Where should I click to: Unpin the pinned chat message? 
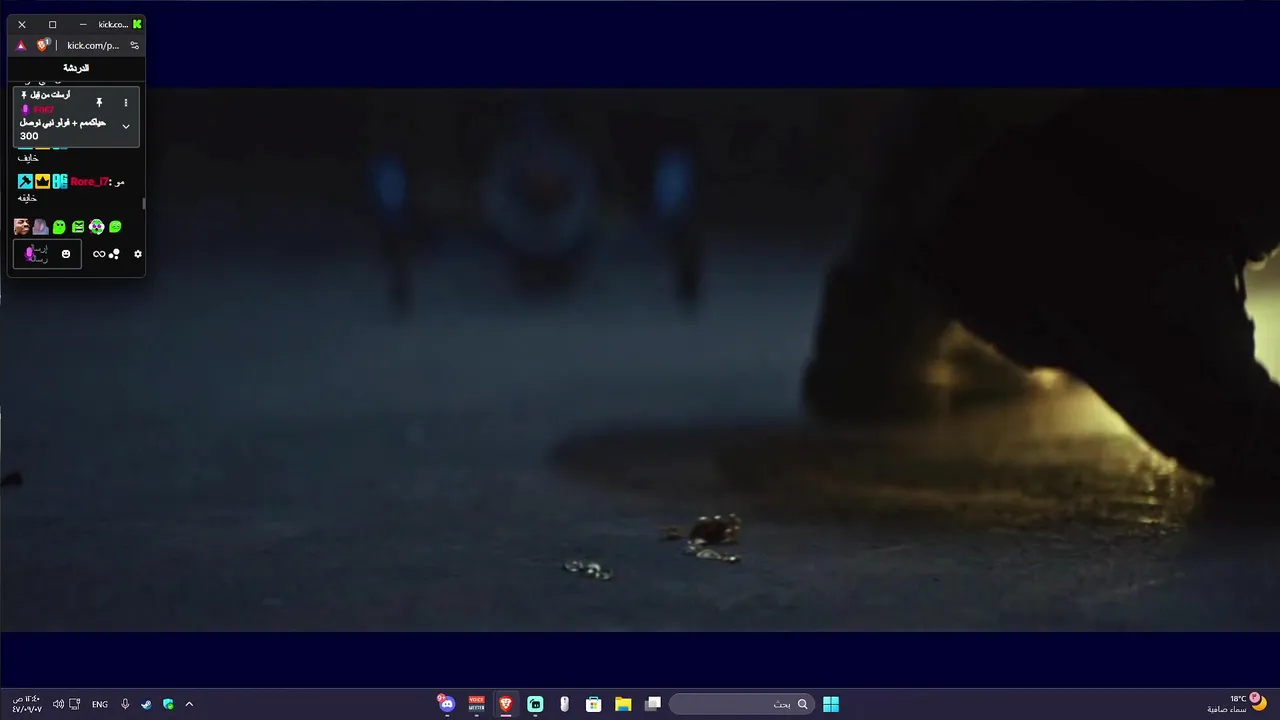[x=99, y=102]
